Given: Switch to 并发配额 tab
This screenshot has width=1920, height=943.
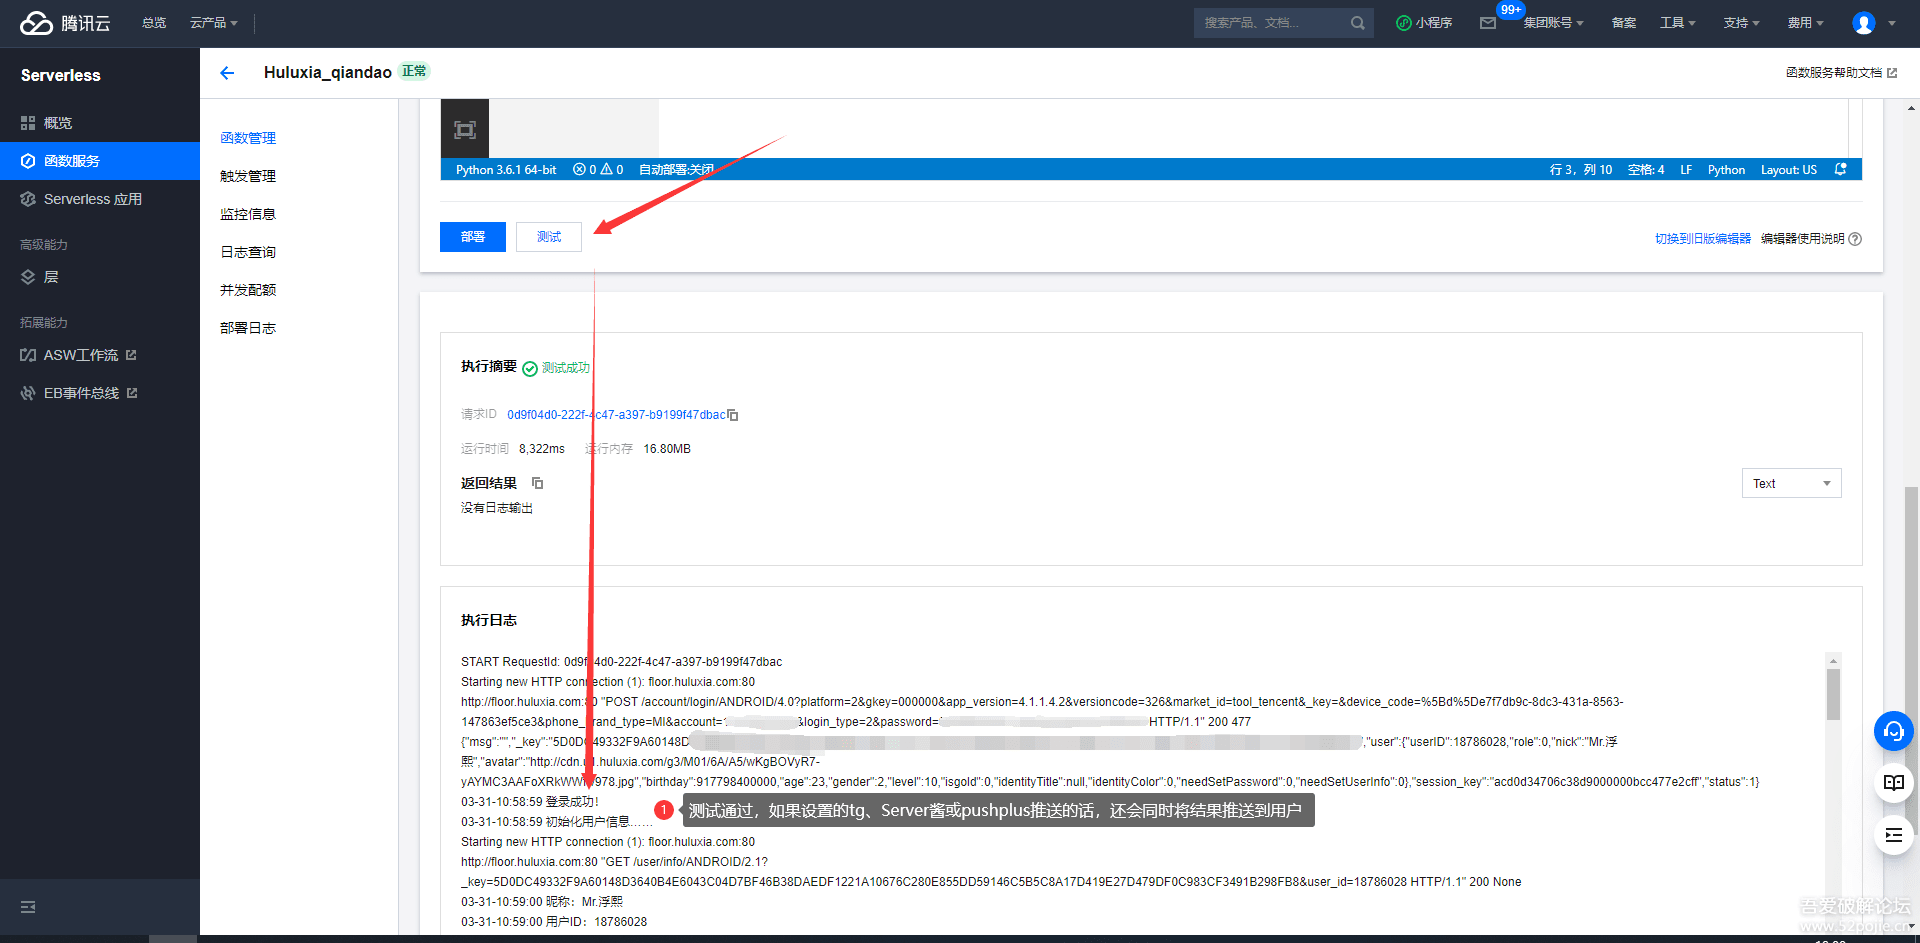Looking at the screenshot, I should (x=248, y=290).
